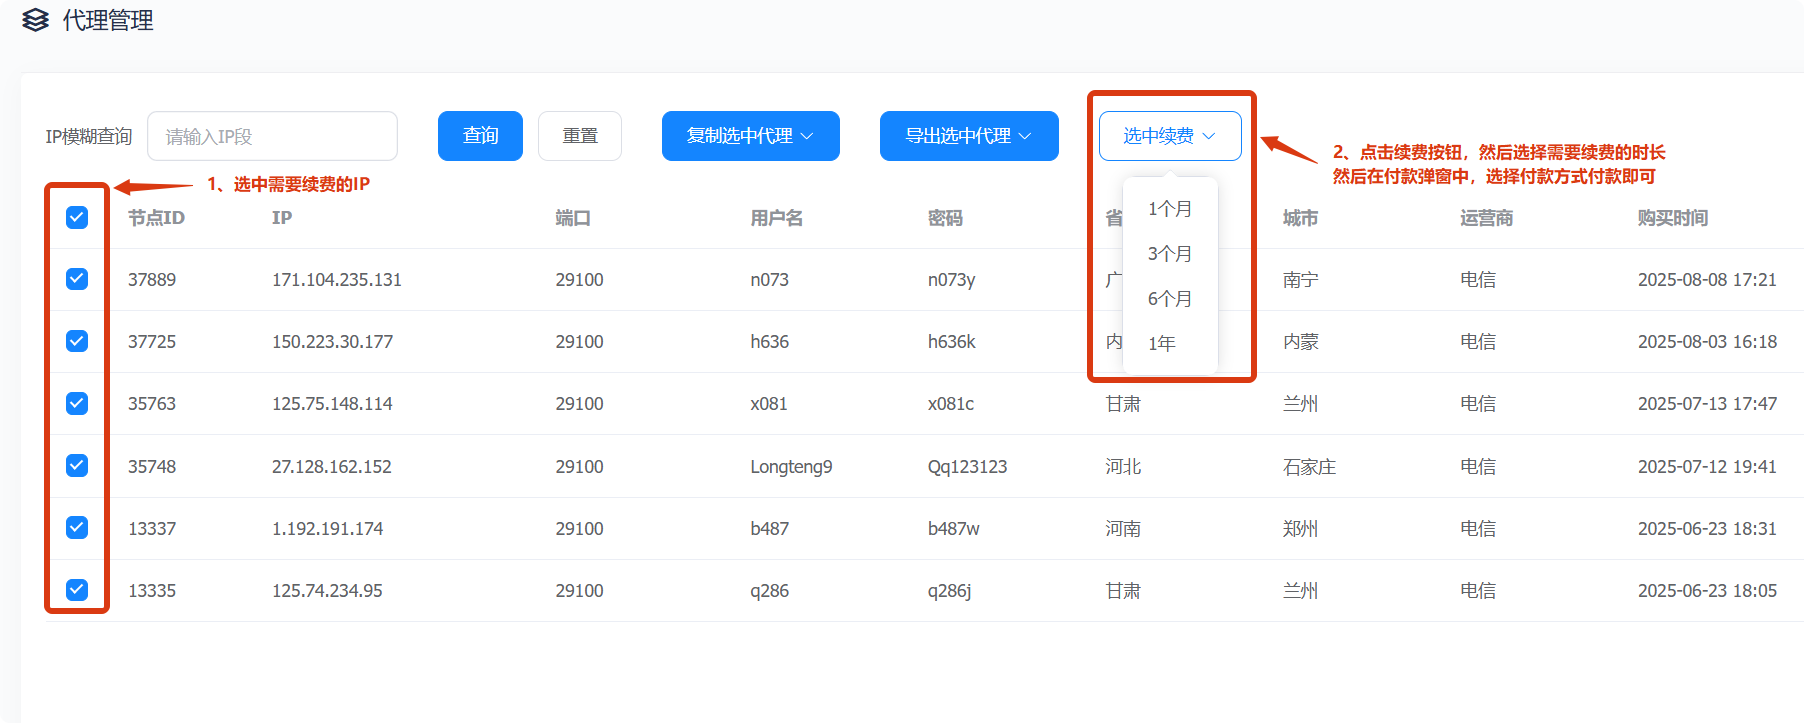1804x723 pixels.
Task: Click city cell 石家庄
Action: click(1309, 467)
